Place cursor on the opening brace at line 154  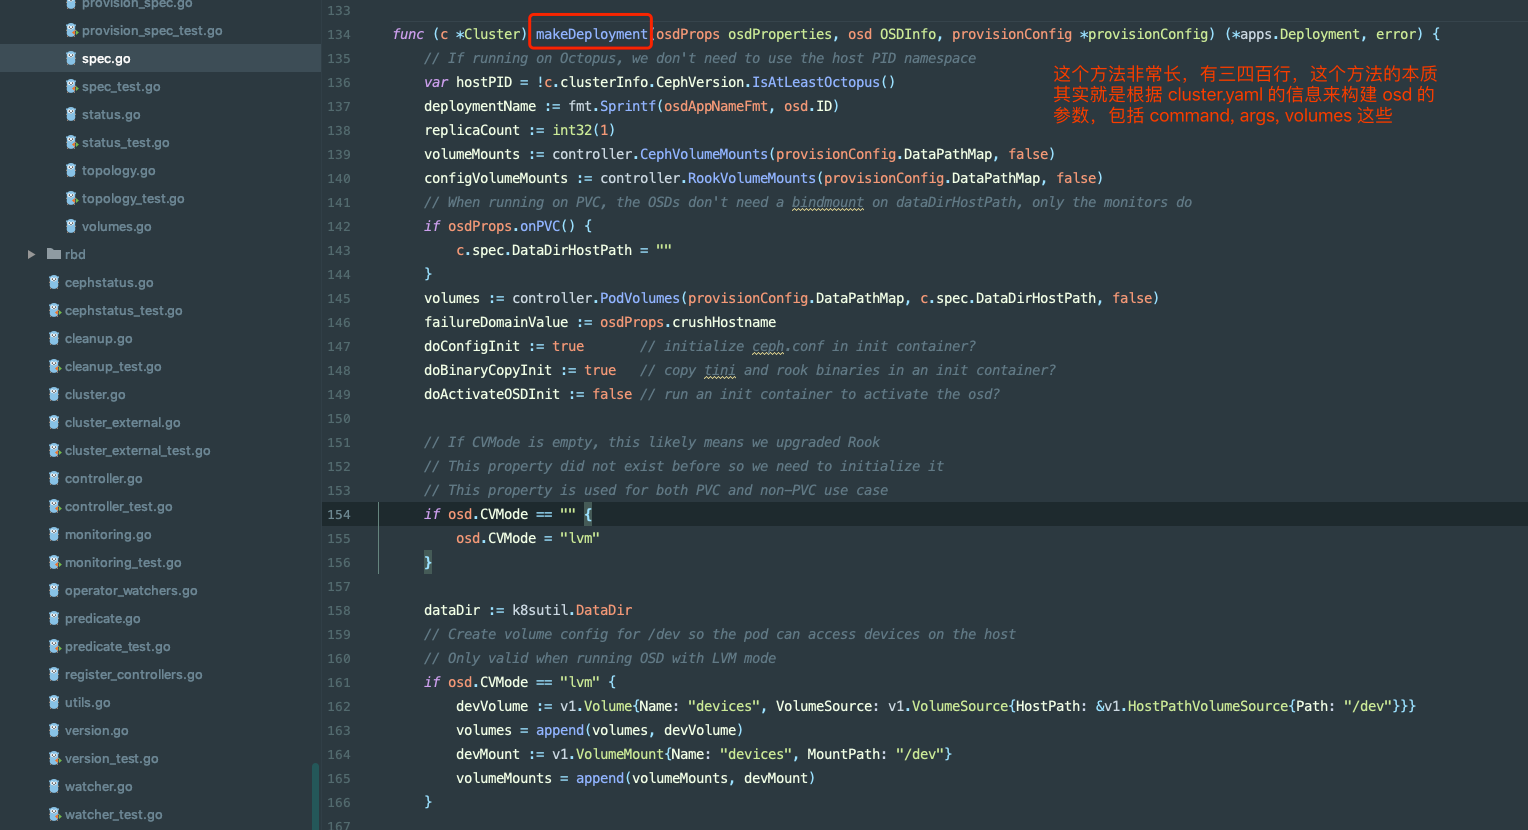click(x=588, y=514)
